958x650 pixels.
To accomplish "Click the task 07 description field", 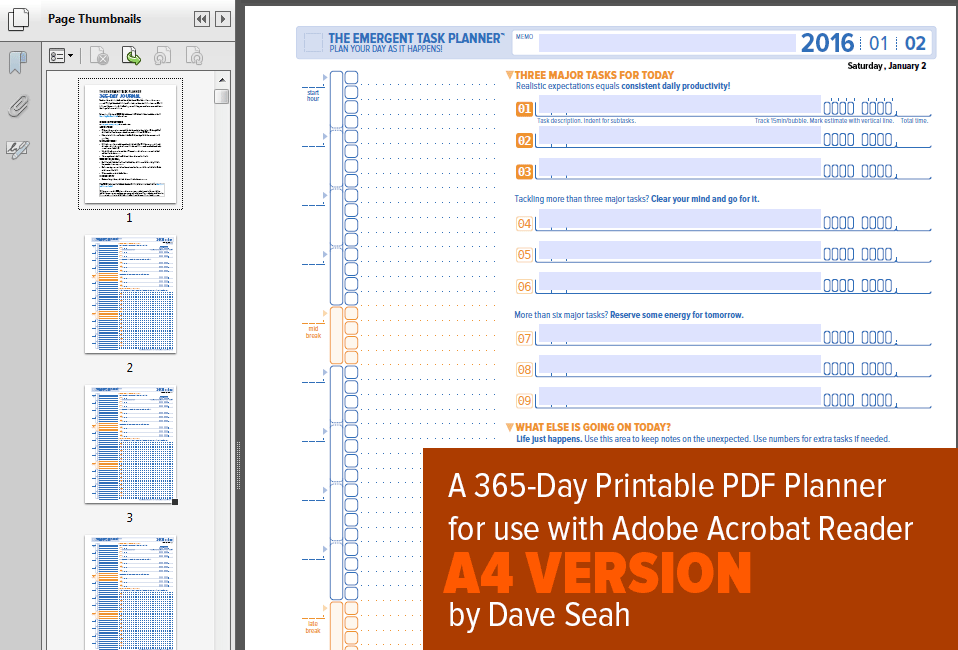I will click(x=679, y=334).
